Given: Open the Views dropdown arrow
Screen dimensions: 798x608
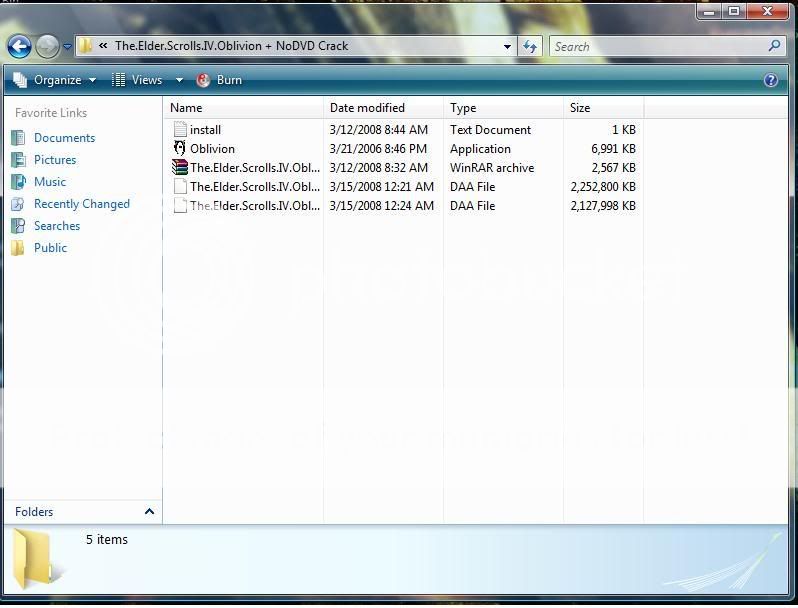Looking at the screenshot, I should click(x=179, y=80).
